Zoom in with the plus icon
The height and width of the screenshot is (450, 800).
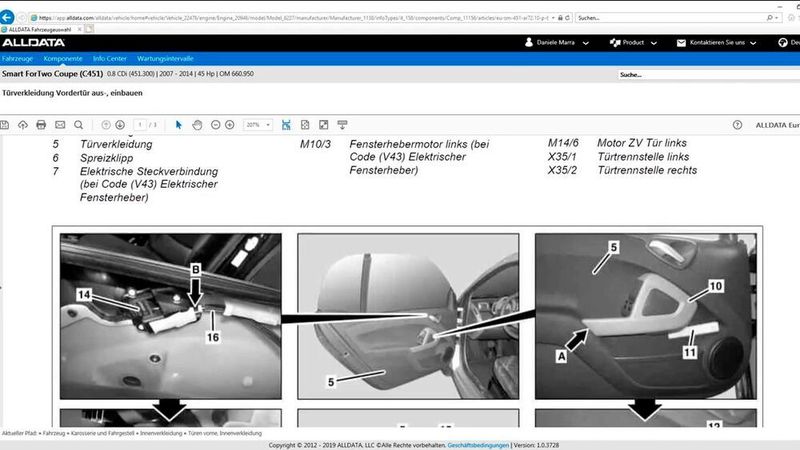click(x=230, y=125)
